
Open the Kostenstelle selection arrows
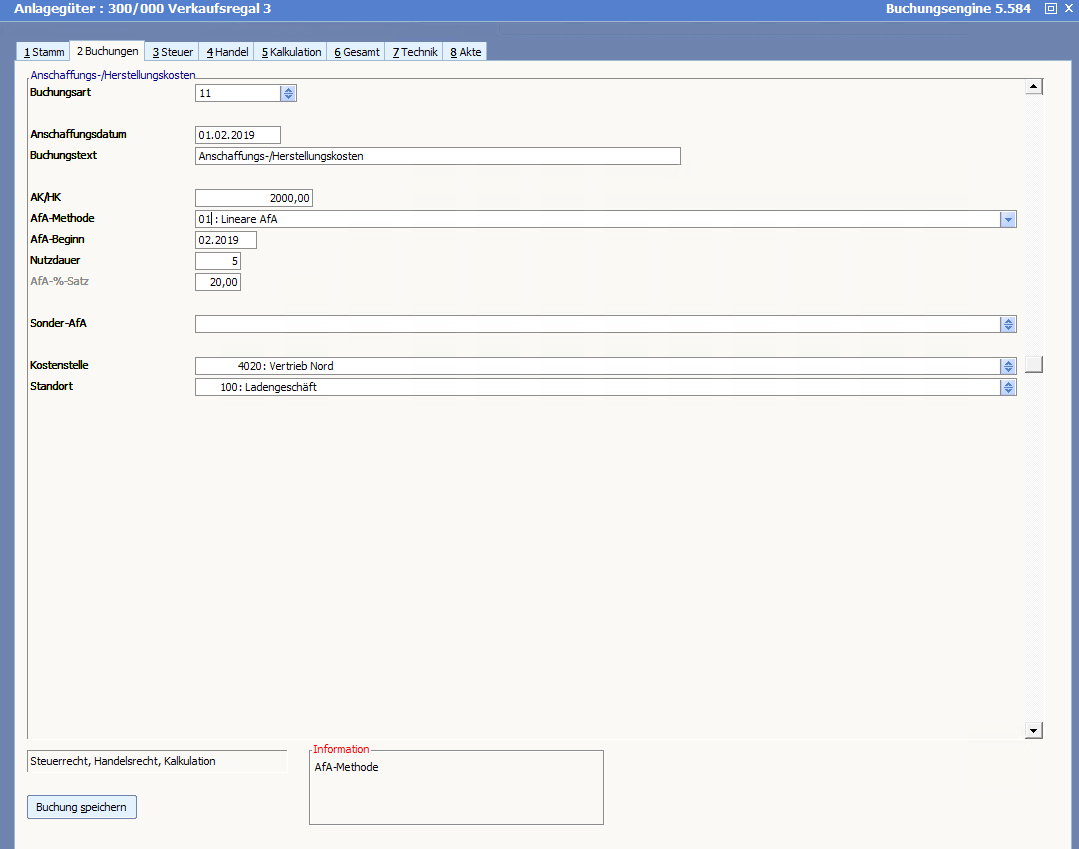pos(1008,366)
